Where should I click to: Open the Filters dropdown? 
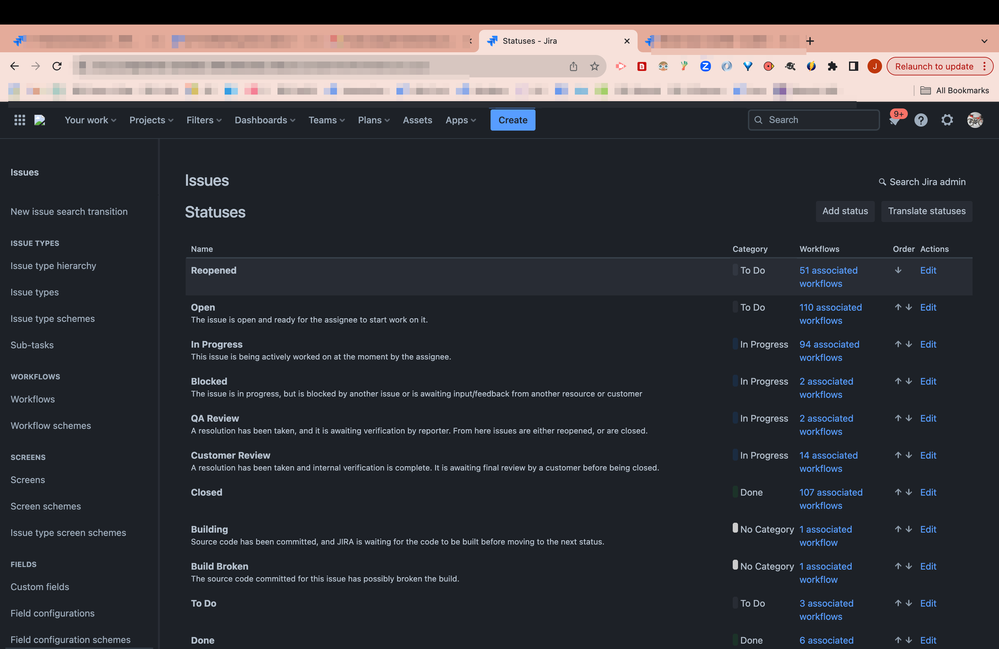[x=204, y=119]
